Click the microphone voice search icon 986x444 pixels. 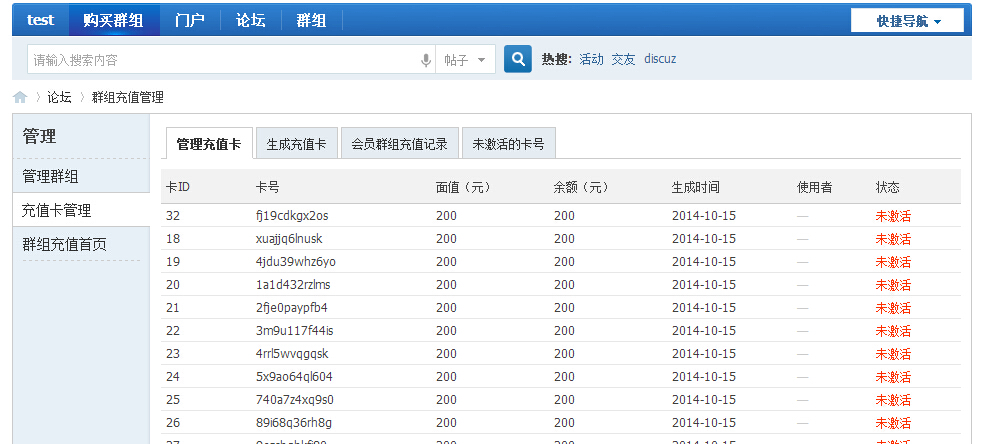(426, 60)
